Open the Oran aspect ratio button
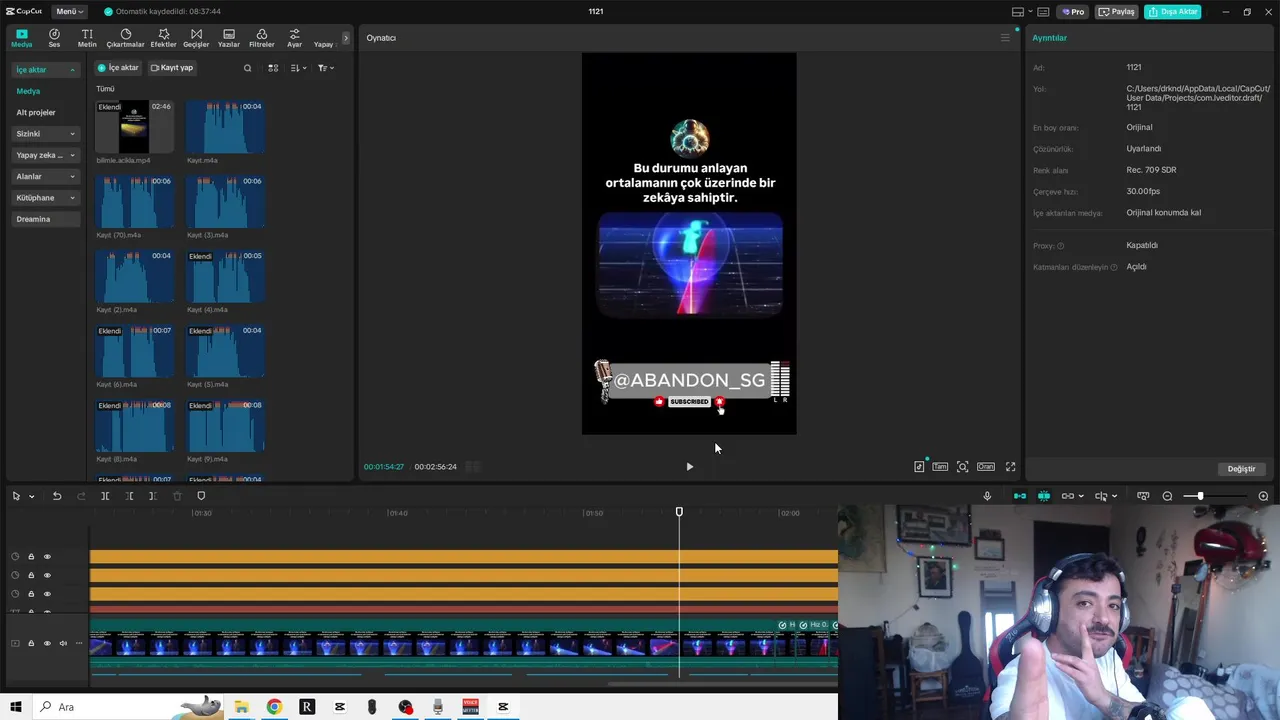The image size is (1280, 720). click(x=986, y=467)
